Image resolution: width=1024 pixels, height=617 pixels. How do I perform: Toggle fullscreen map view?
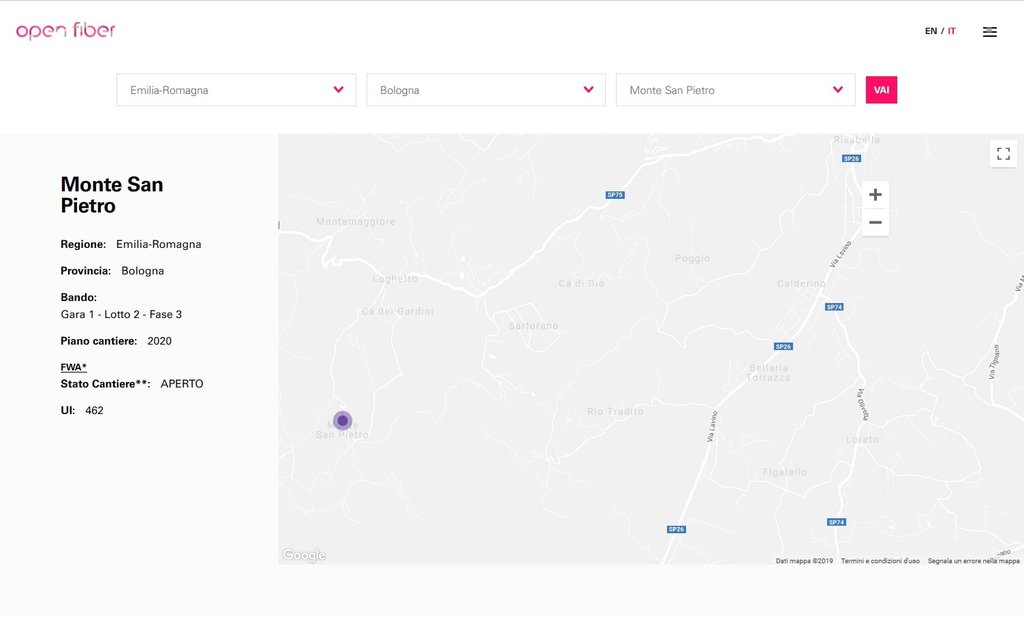(1003, 154)
